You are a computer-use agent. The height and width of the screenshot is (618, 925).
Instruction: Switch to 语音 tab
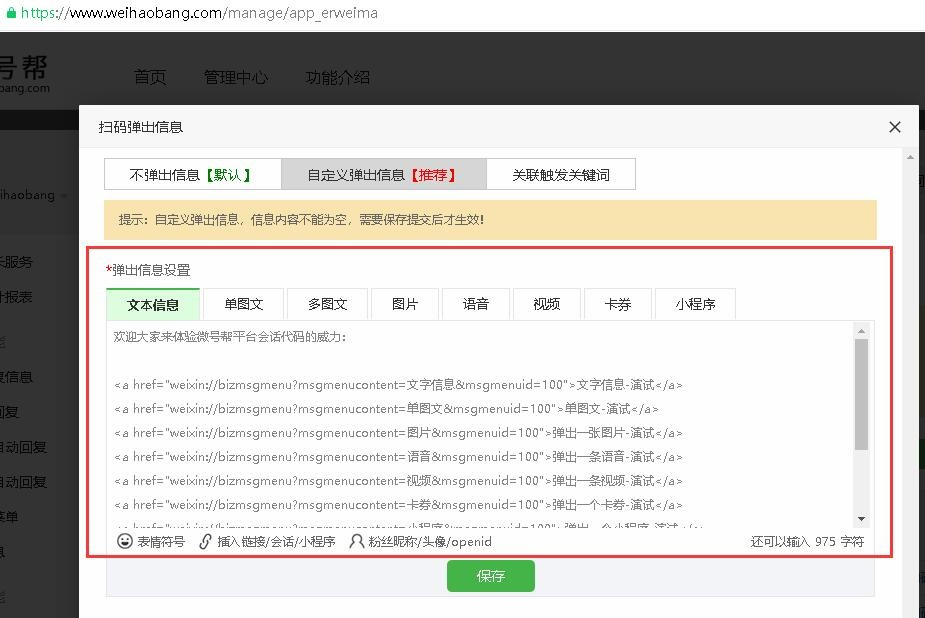[x=475, y=304]
